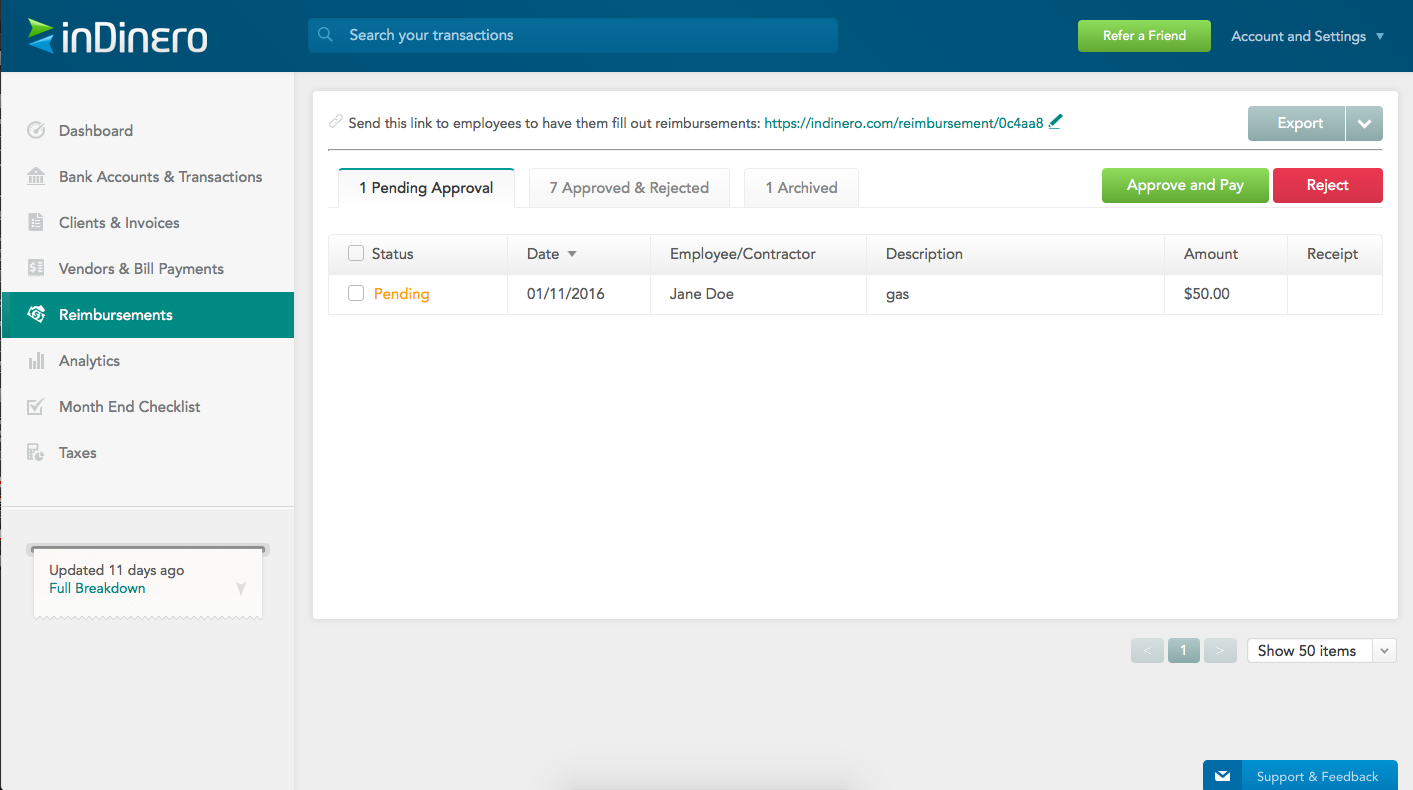This screenshot has height=790, width=1413.
Task: Click Updated 11 days ago text
Action: point(116,570)
